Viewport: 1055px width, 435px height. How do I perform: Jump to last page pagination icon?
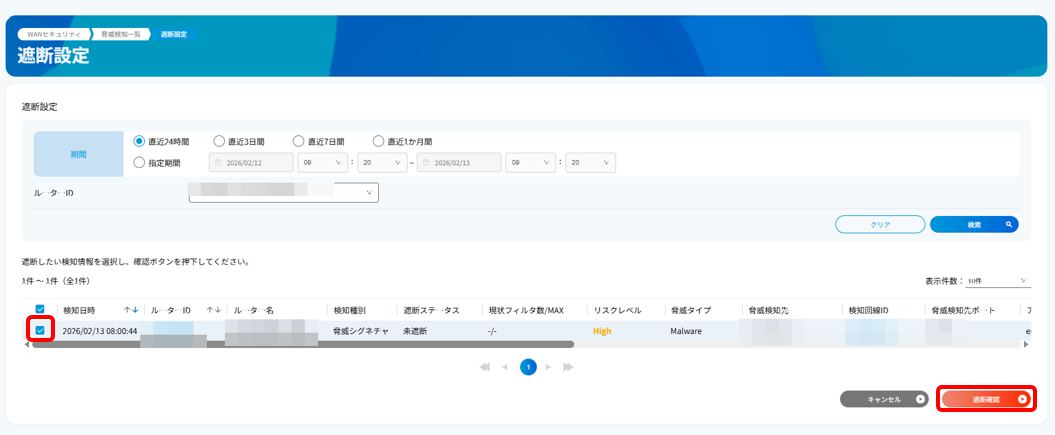pos(569,367)
